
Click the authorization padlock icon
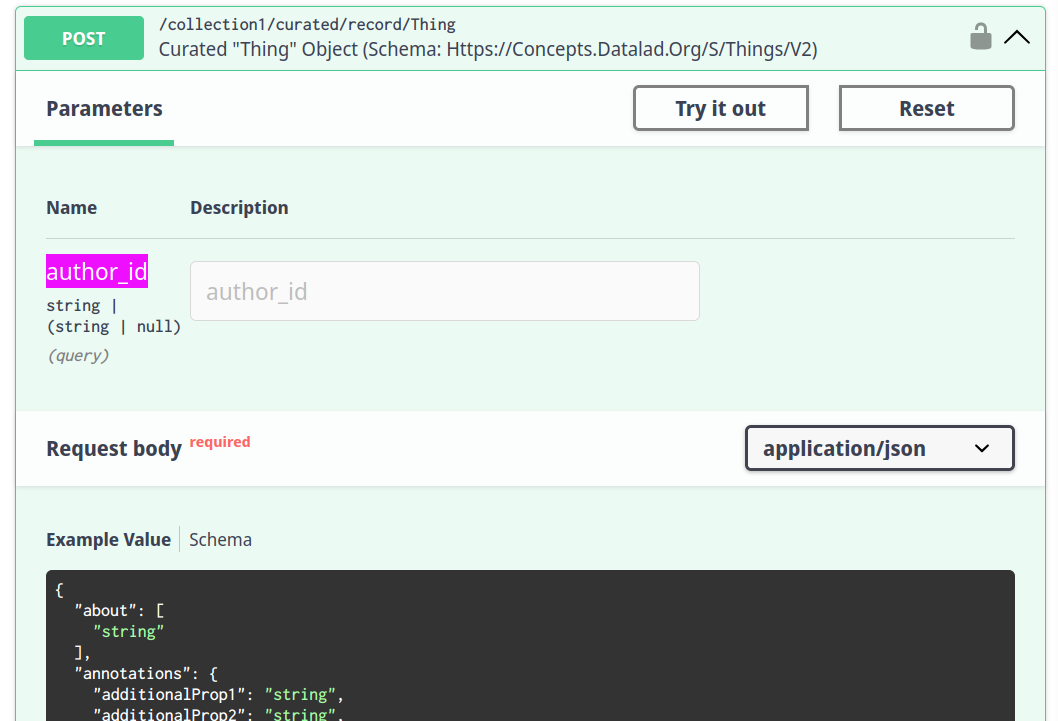(x=980, y=36)
